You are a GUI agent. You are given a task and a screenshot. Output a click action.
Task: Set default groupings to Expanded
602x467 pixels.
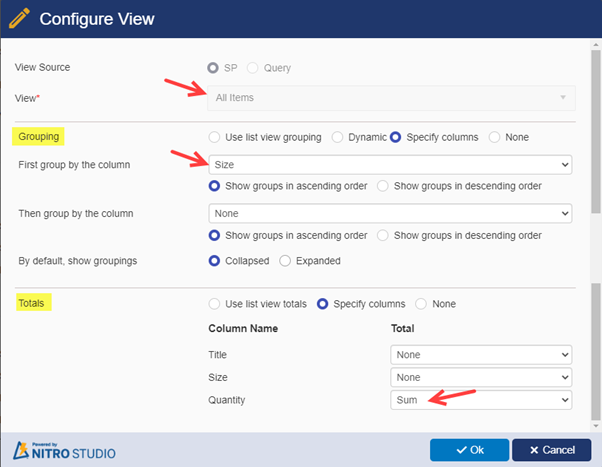(285, 261)
